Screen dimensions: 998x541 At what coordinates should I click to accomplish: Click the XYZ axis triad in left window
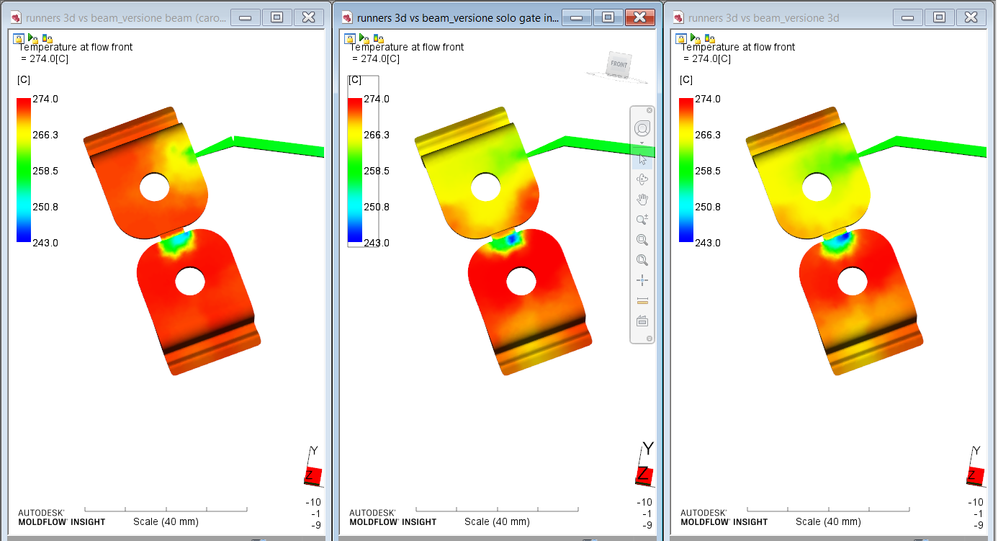click(314, 468)
